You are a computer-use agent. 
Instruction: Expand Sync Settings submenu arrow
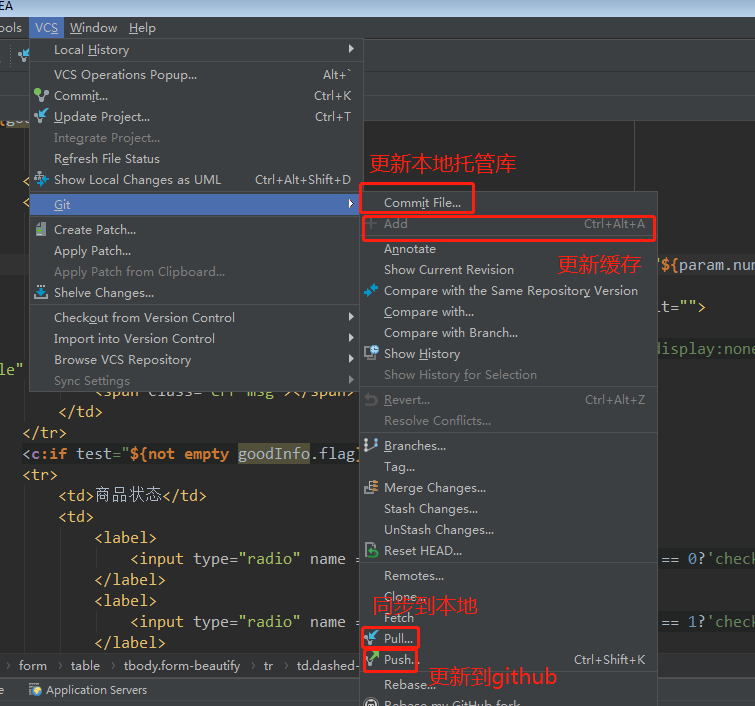[x=351, y=380]
